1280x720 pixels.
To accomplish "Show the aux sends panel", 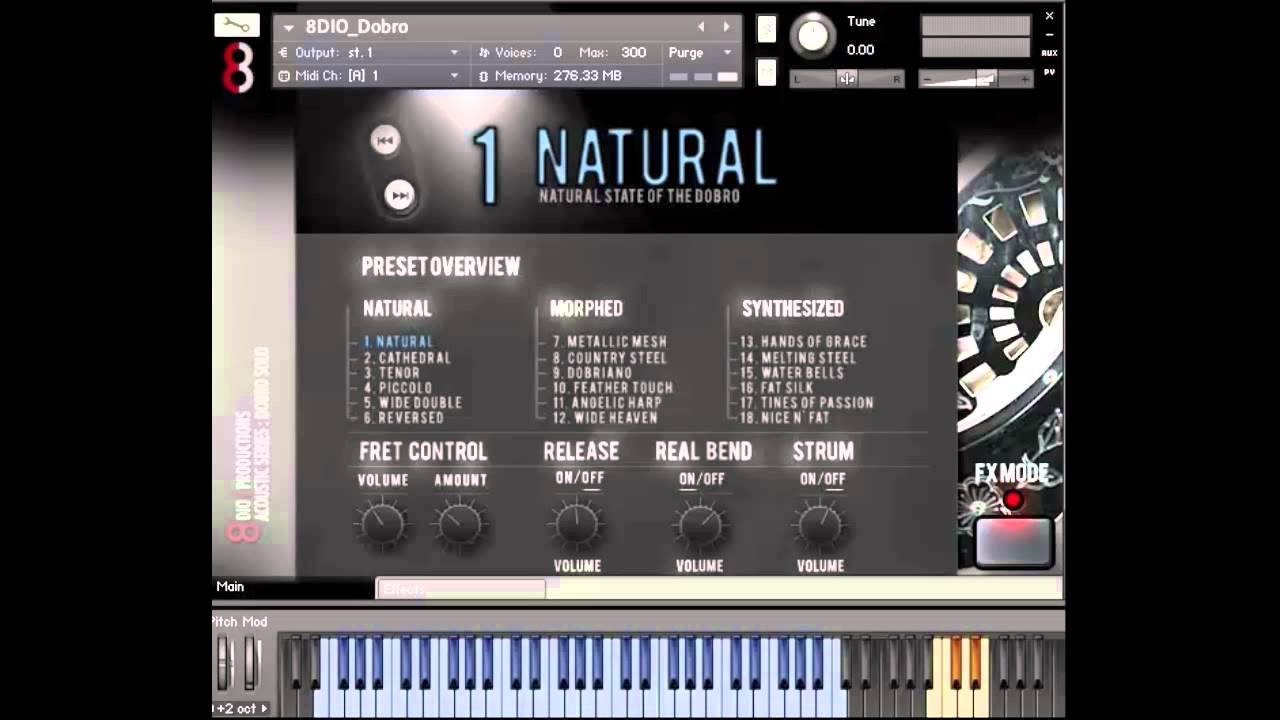I will [x=1049, y=53].
